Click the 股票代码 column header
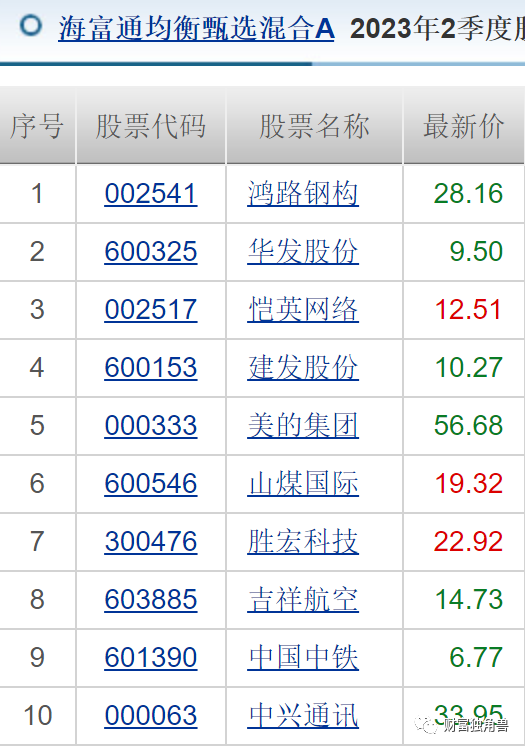This screenshot has width=525, height=749. pos(151,126)
